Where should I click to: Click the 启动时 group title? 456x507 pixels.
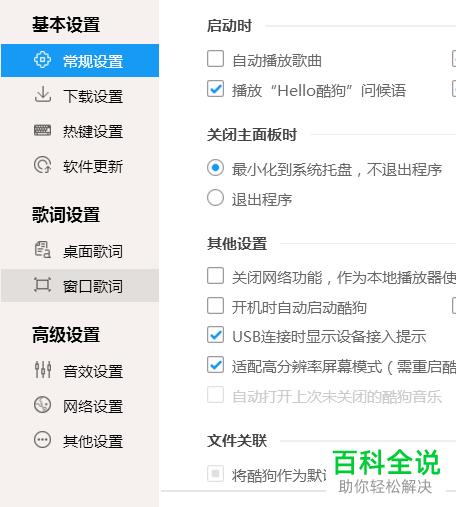(x=229, y=26)
